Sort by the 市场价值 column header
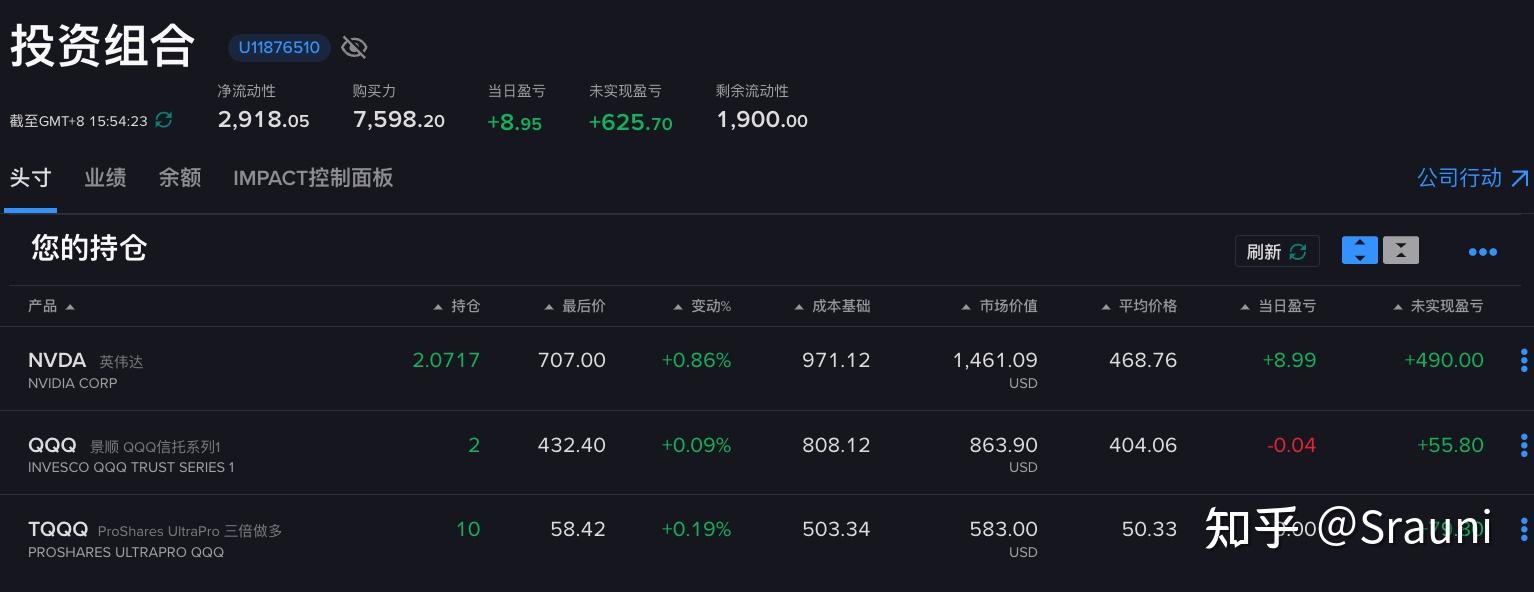This screenshot has height=592, width=1534. pos(999,306)
